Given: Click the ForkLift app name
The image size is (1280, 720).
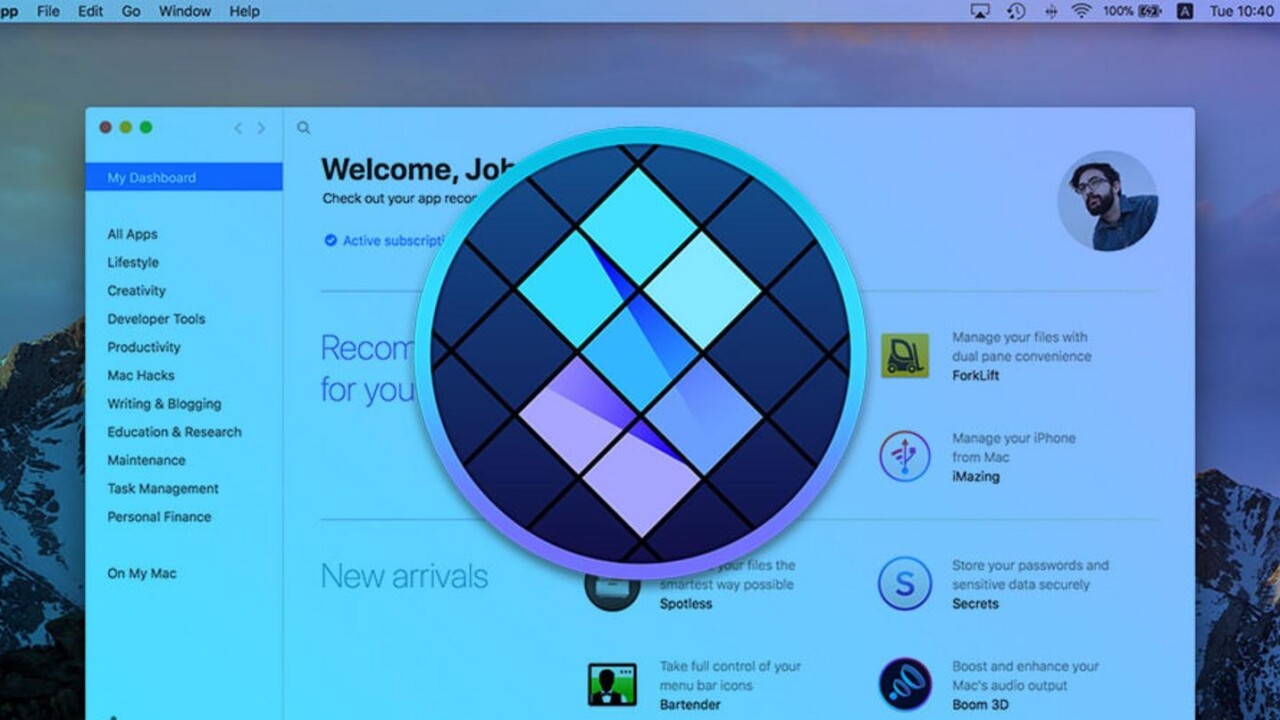Looking at the screenshot, I should pos(976,376).
